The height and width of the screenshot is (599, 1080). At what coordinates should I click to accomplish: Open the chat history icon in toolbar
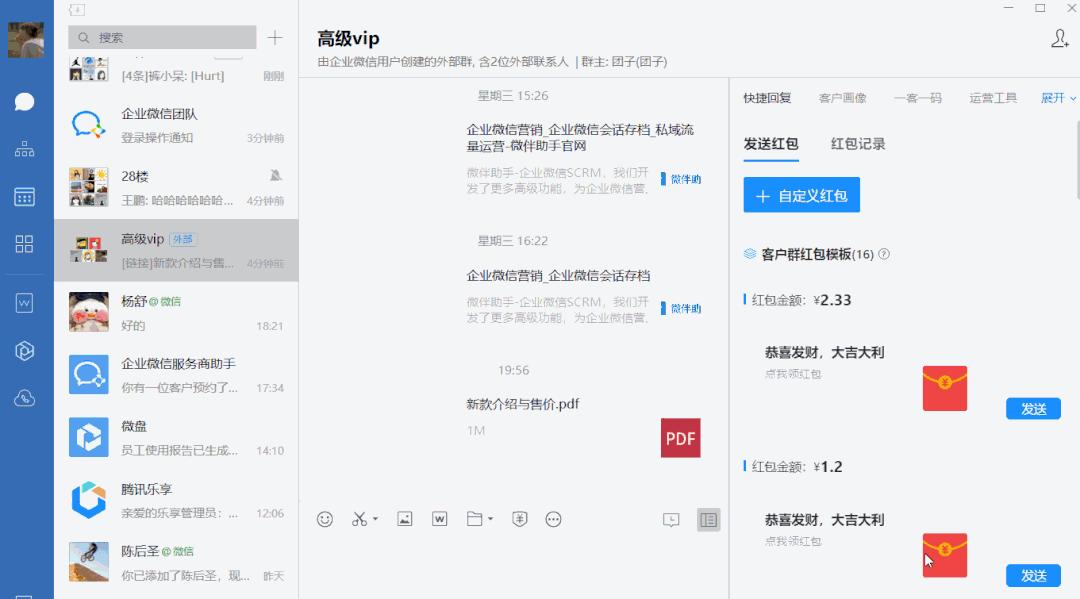671,520
